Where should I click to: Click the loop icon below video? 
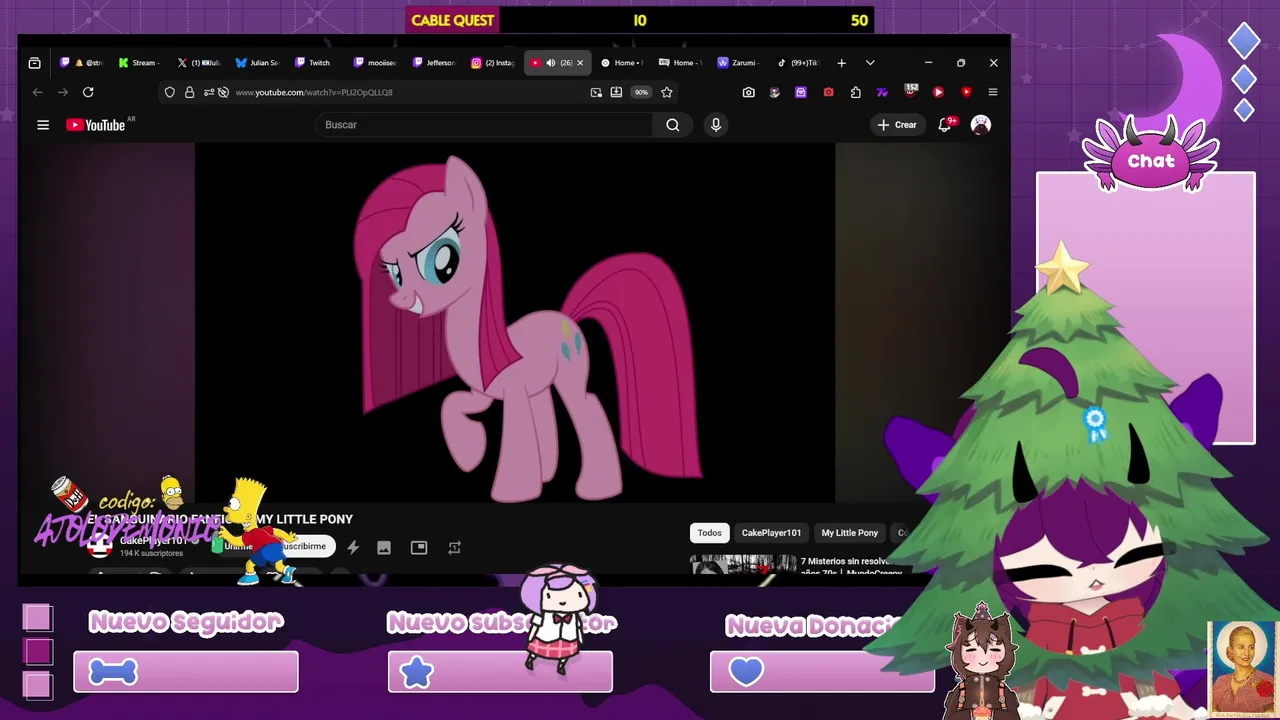(x=454, y=547)
